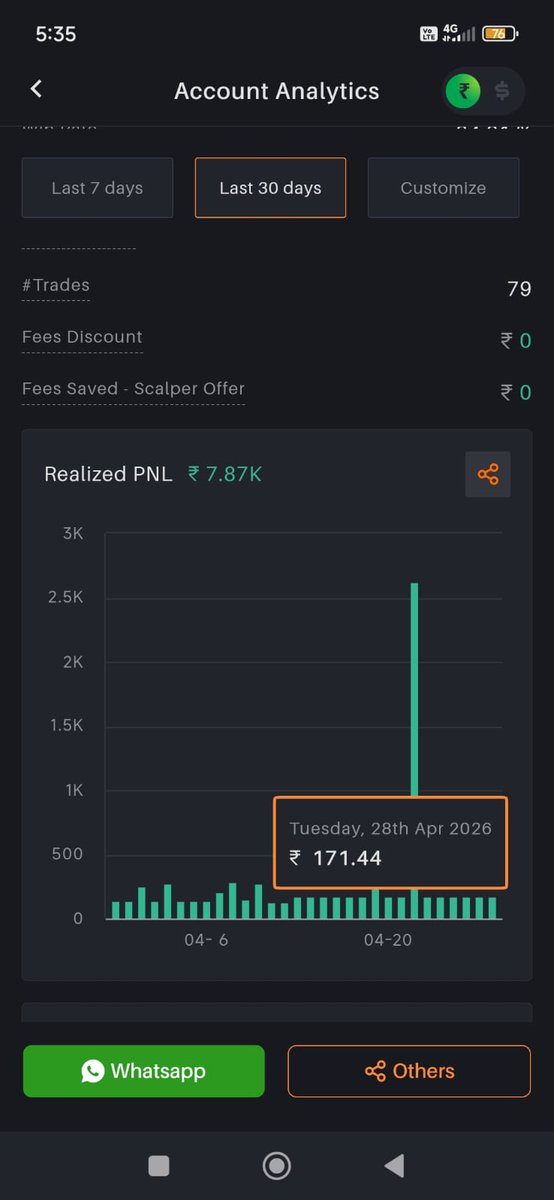Screen dimensions: 554x1200
Task: Share via Whatsapp button
Action: [144, 1071]
